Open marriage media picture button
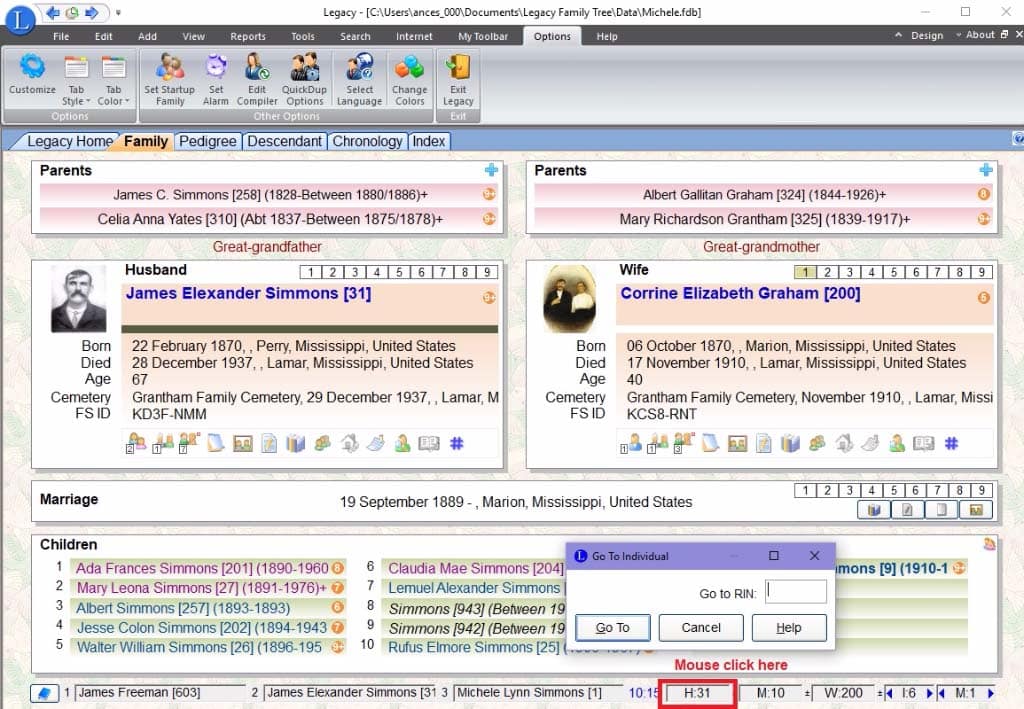This screenshot has width=1024, height=709. tap(976, 510)
